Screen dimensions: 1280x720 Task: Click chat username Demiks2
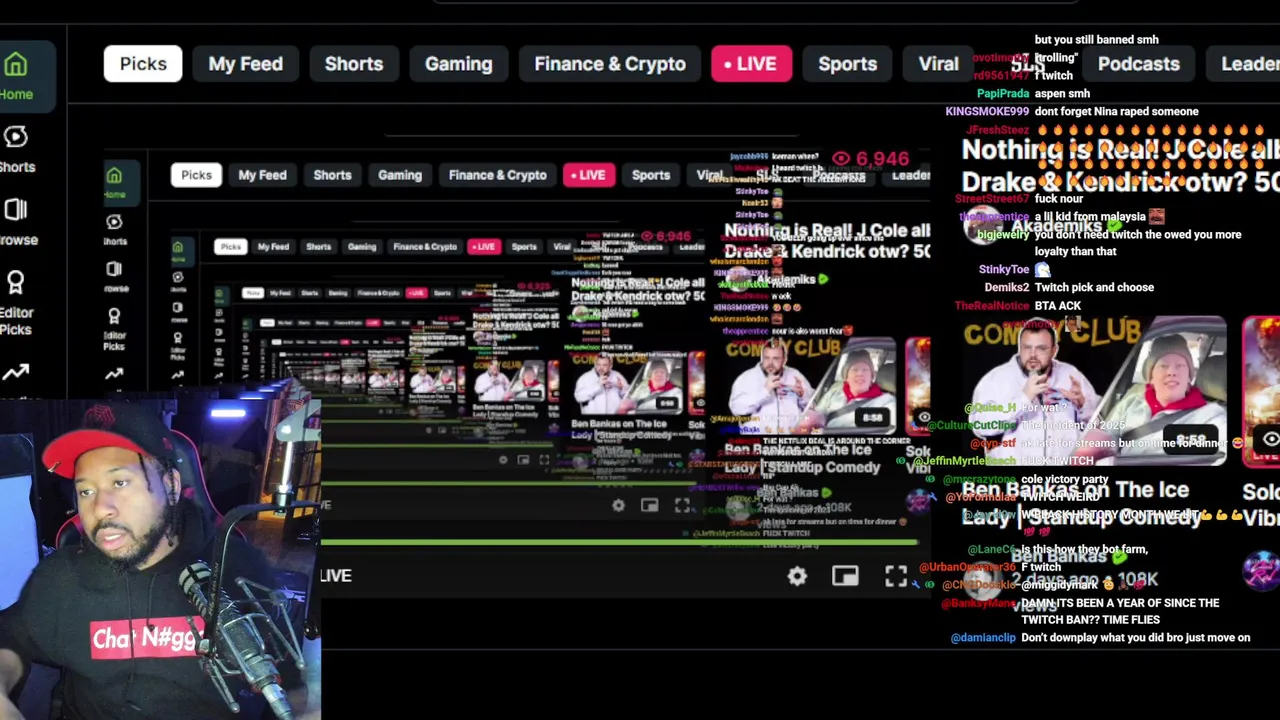point(1007,288)
